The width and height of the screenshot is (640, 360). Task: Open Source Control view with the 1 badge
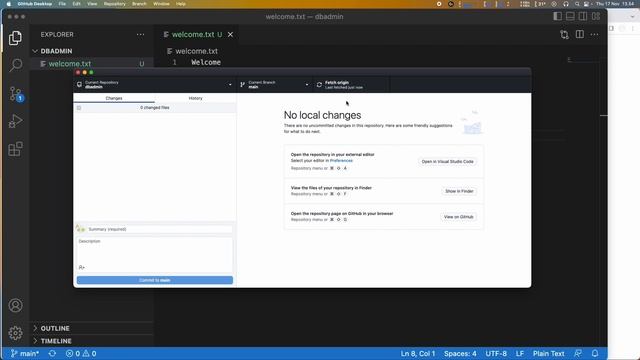tap(16, 94)
